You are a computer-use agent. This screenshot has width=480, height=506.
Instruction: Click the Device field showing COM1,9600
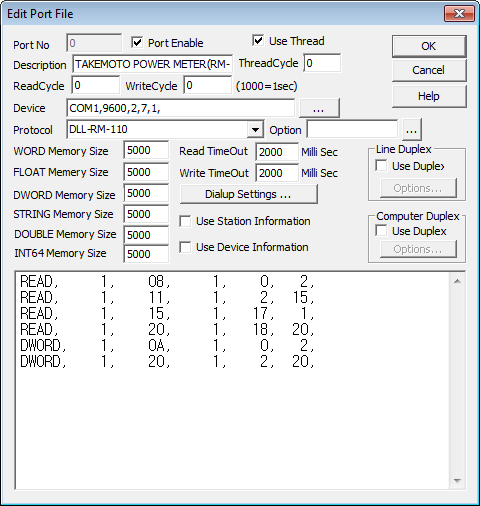click(x=181, y=108)
